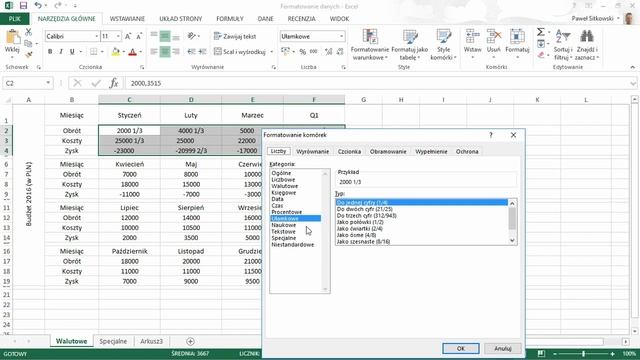This screenshot has height=360, width=640.
Task: Click the scroll-down arrow of Typ list
Action: [x=512, y=241]
